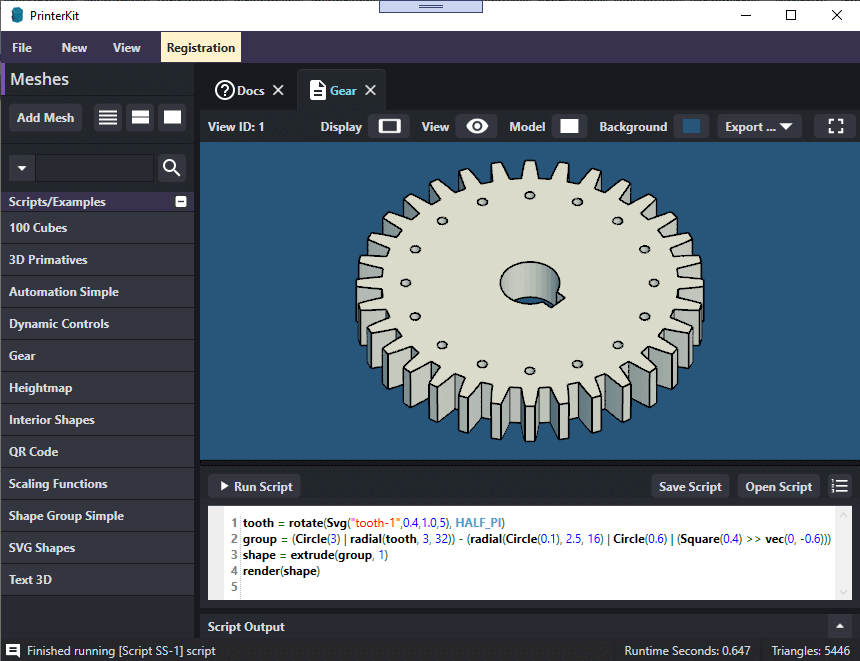
Task: Minimize the PrinterKit window
Action: pyautogui.click(x=746, y=15)
